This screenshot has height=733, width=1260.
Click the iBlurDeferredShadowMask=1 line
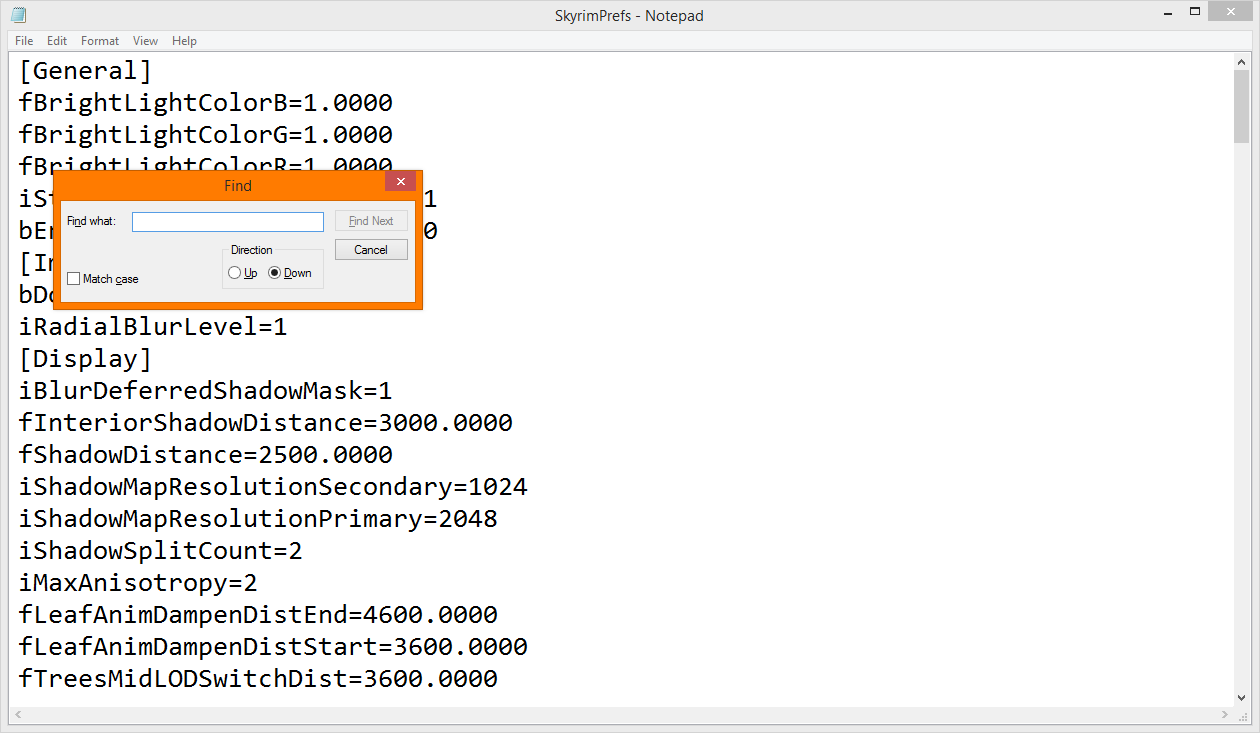205,391
